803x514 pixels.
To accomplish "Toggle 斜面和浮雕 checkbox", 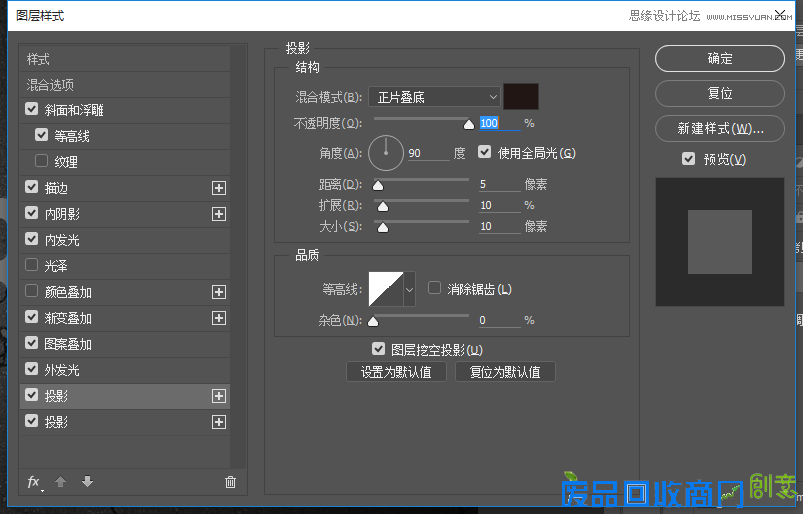I will pos(32,109).
